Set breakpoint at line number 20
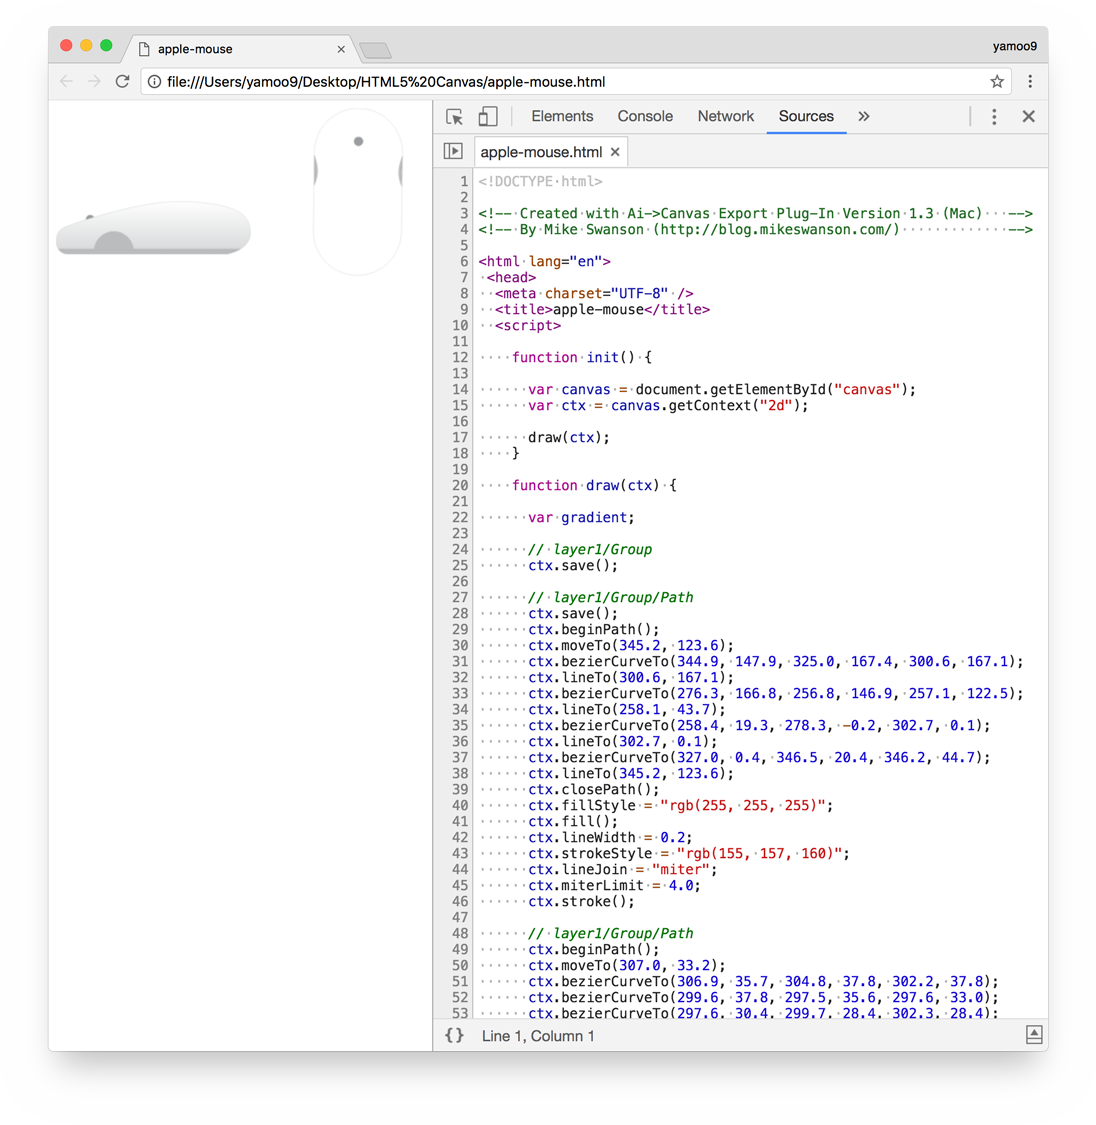Image resolution: width=1096 pixels, height=1125 pixels. coord(459,485)
